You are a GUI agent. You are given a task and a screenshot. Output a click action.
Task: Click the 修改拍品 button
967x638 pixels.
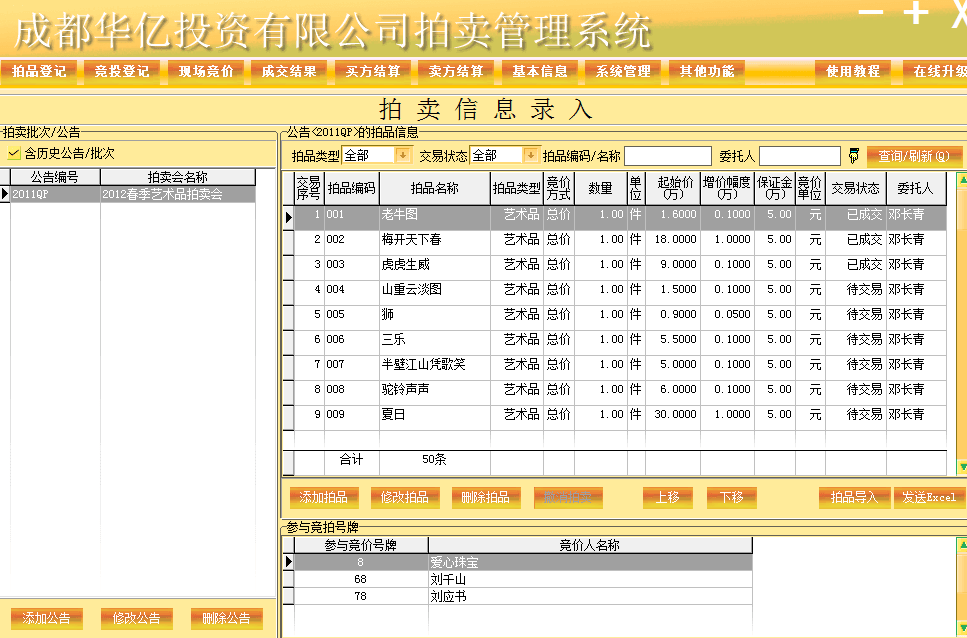pos(405,497)
